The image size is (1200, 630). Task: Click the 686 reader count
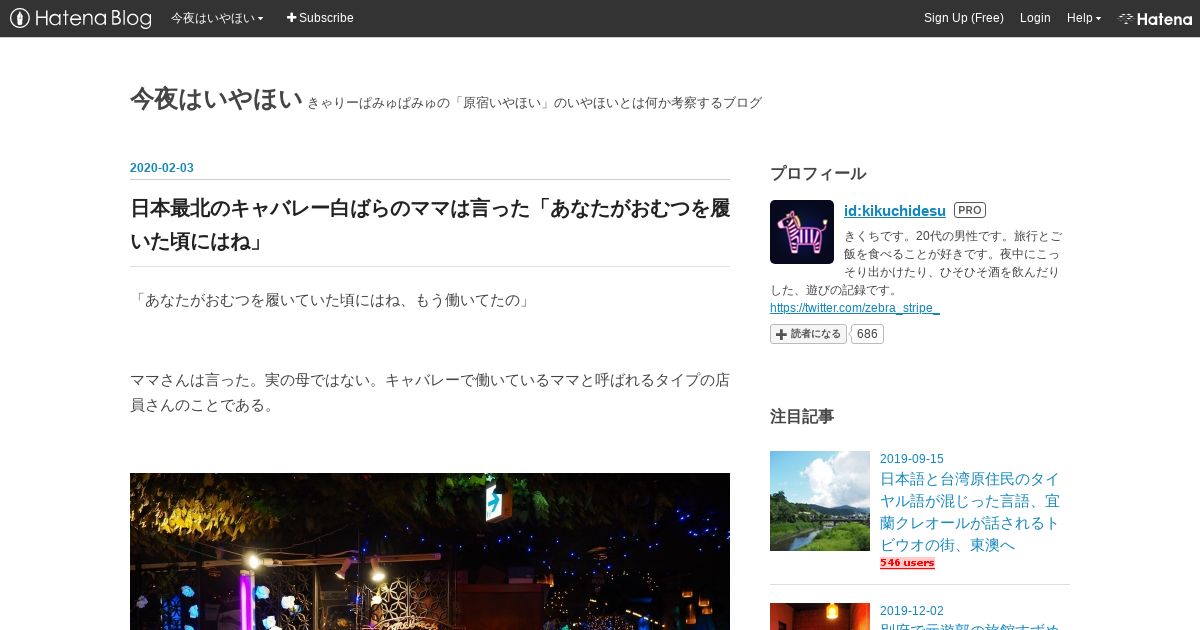(x=867, y=334)
